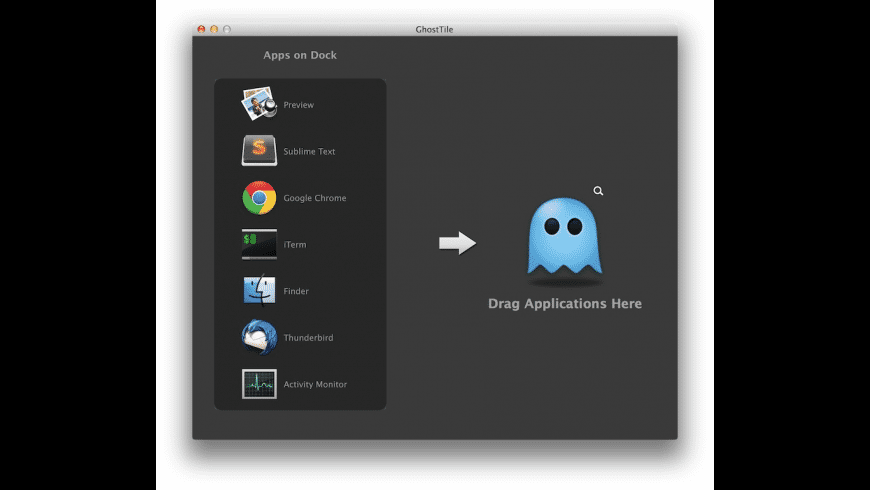Select the "Google Chrome" text entry
Viewport: 870px width, 490px height.
[x=314, y=198]
